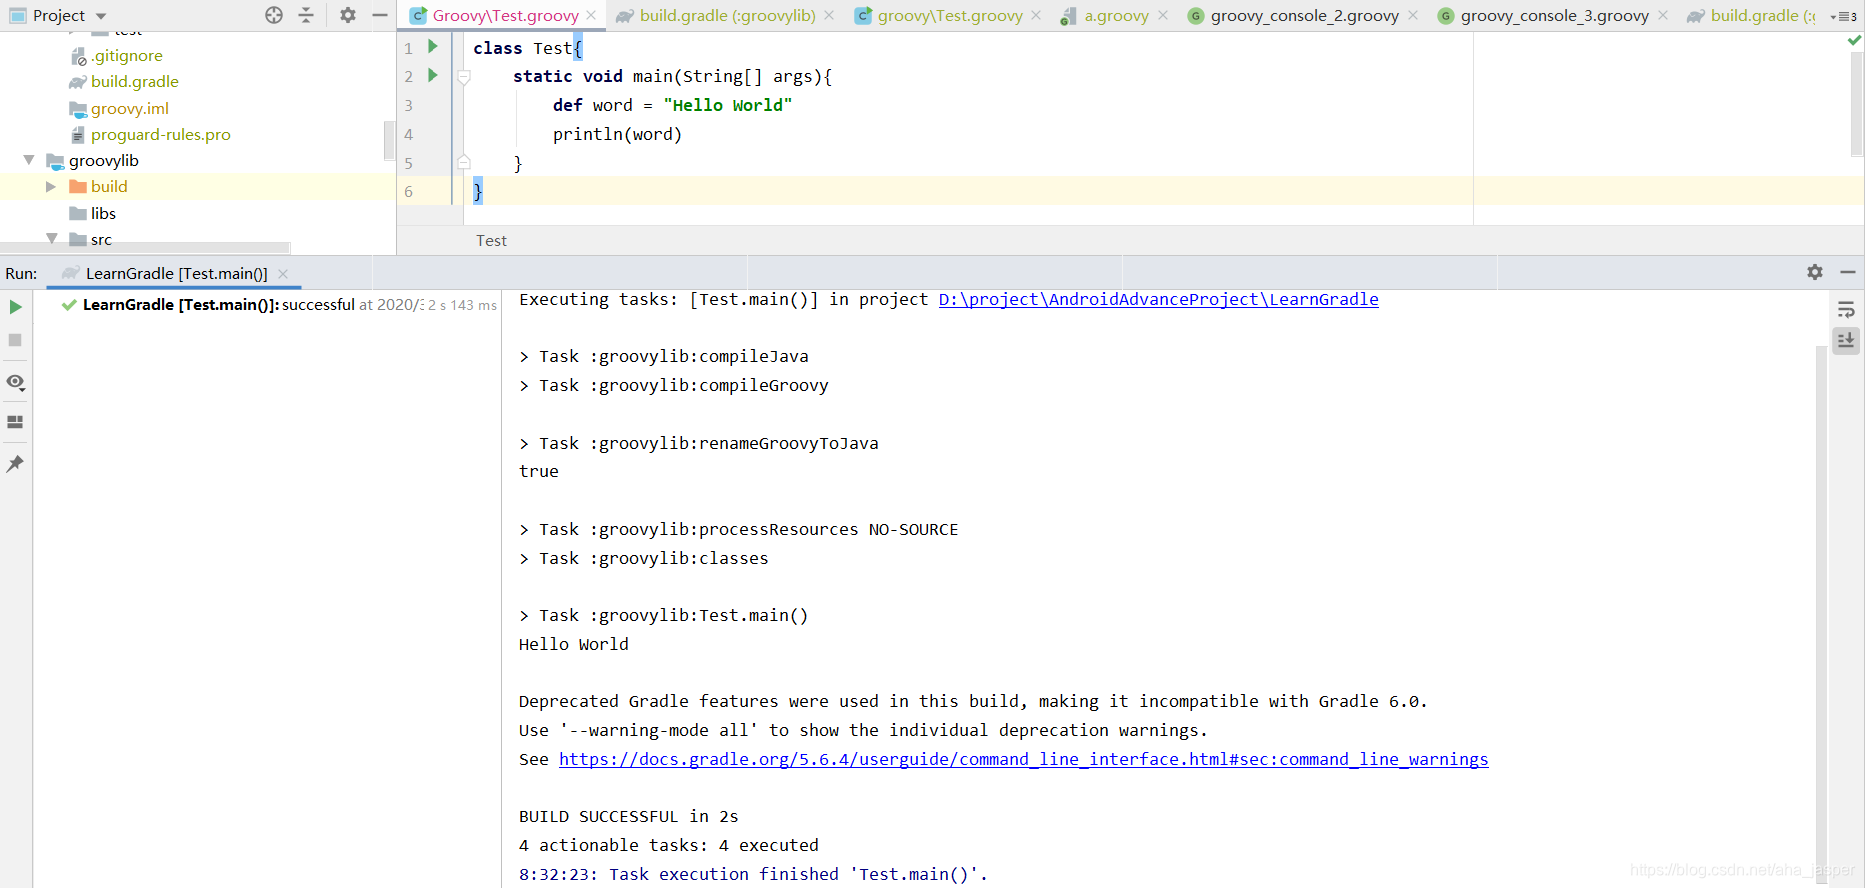
Task: Show hidden editor tabs list
Action: tap(1843, 16)
